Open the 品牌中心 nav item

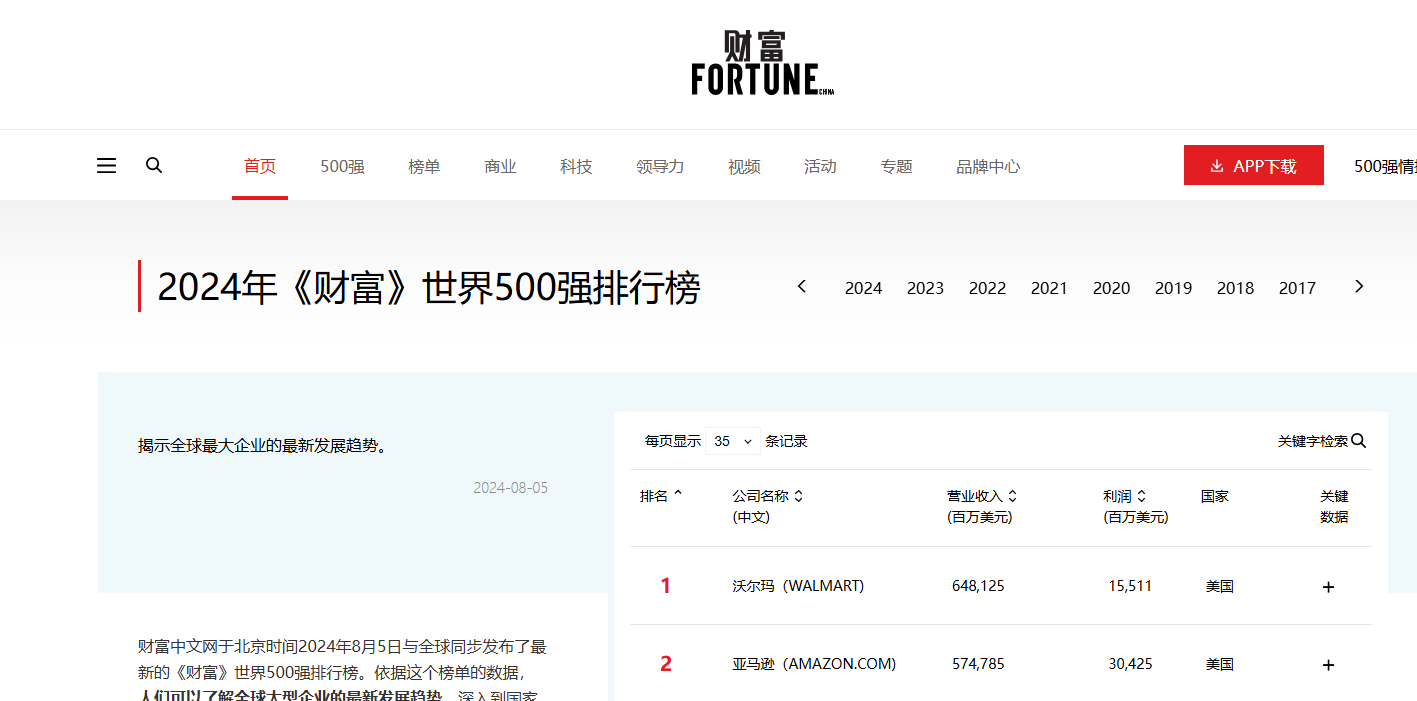[988, 166]
